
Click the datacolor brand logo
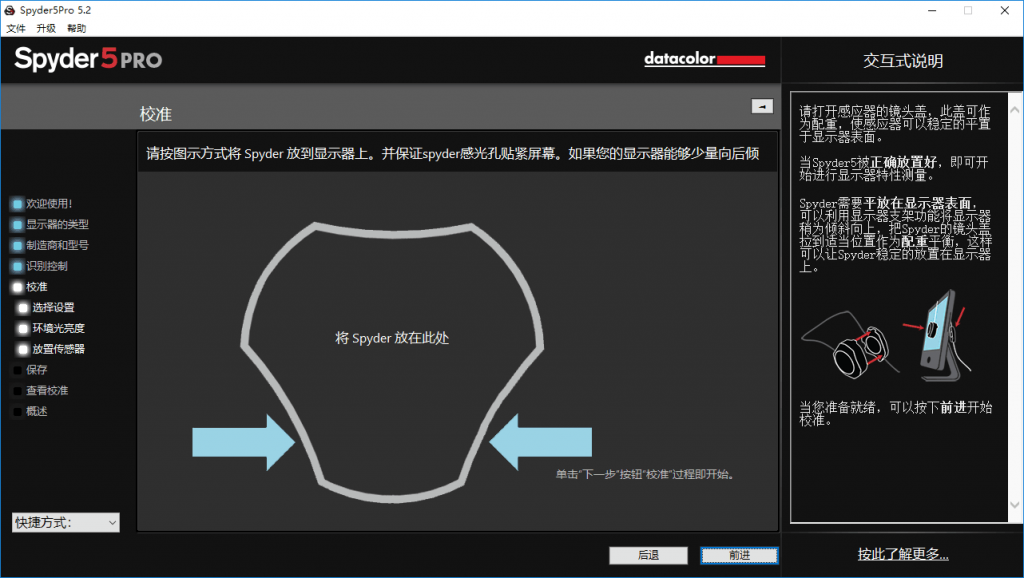click(x=704, y=59)
